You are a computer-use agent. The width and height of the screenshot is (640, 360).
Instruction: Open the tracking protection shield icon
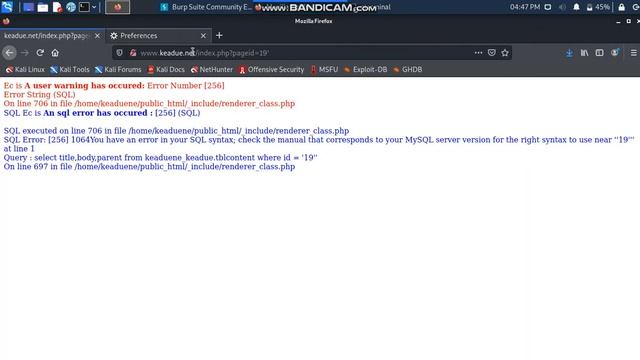pos(119,53)
